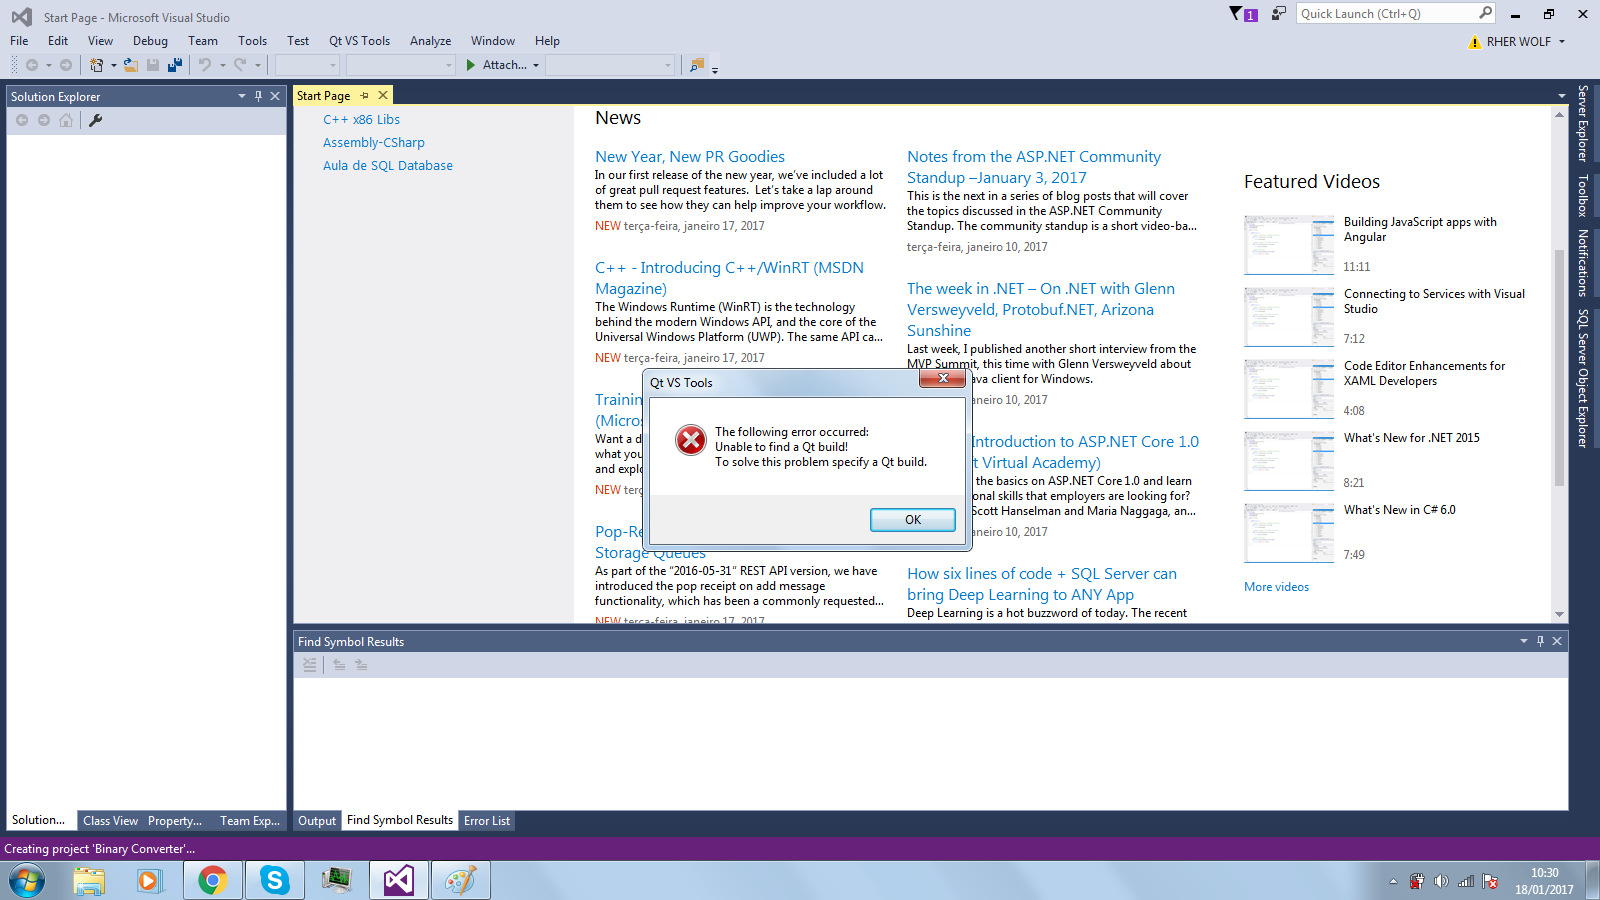The image size is (1600, 900).
Task: Open the Server Explorer side tab
Action: [1583, 124]
